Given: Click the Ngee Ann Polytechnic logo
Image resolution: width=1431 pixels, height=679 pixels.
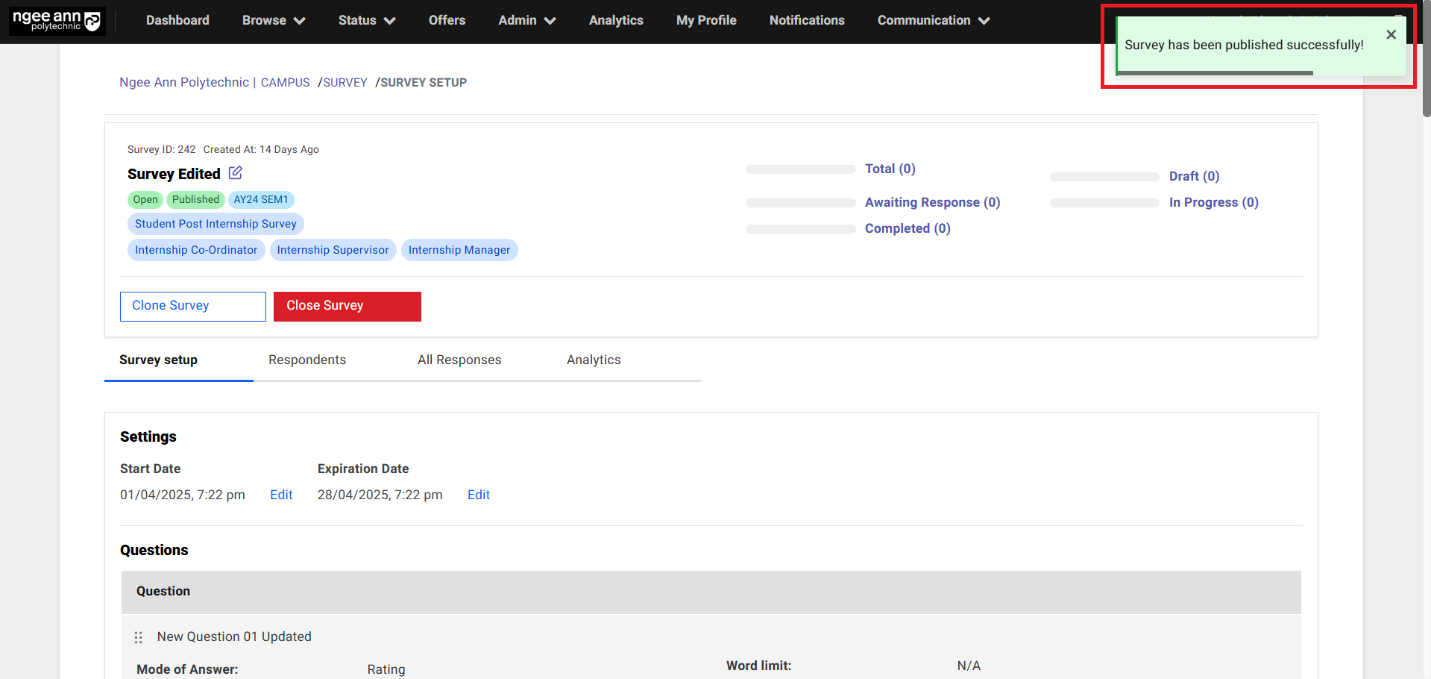Looking at the screenshot, I should pyautogui.click(x=57, y=21).
